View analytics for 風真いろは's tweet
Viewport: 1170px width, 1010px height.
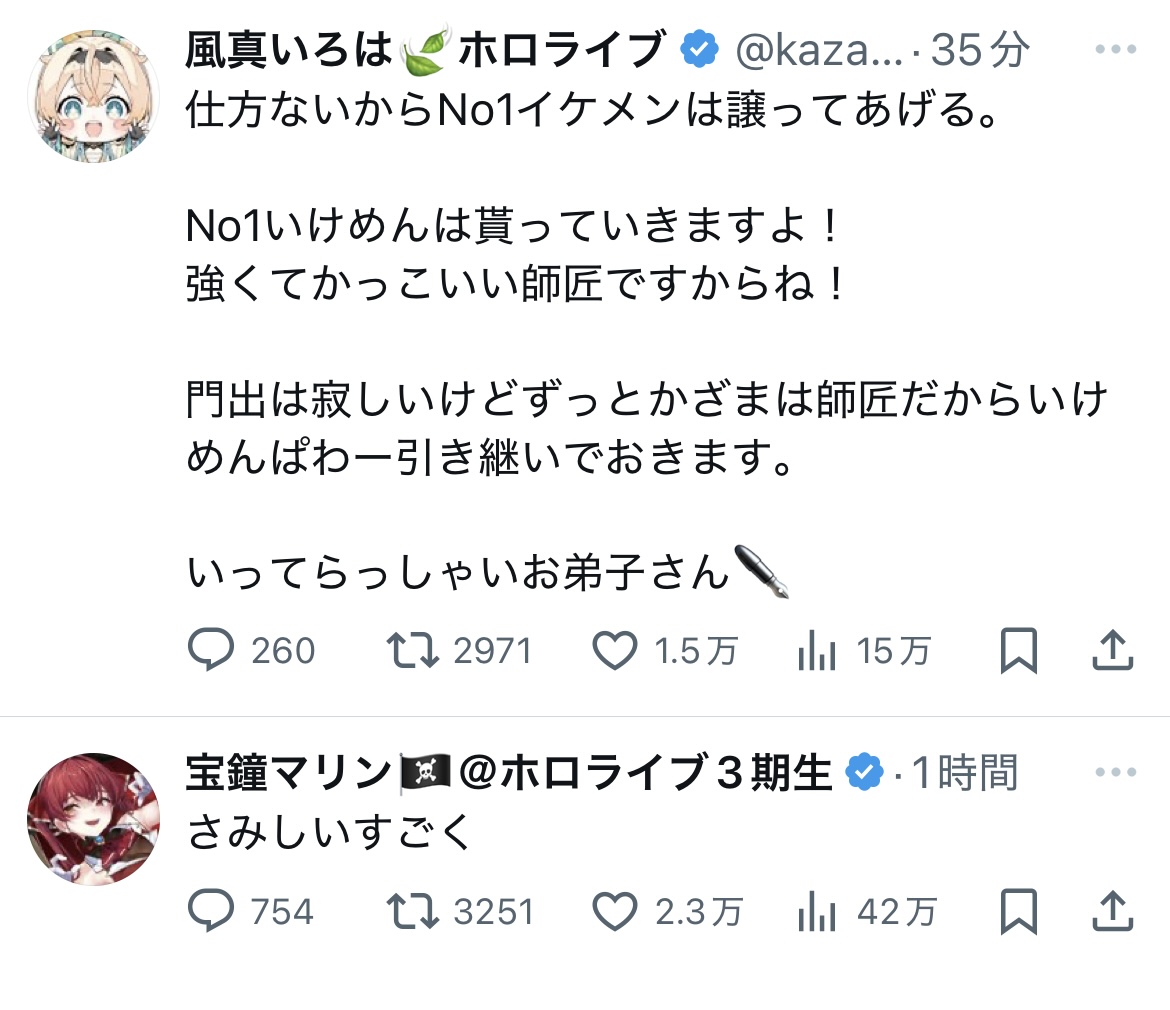[817, 652]
